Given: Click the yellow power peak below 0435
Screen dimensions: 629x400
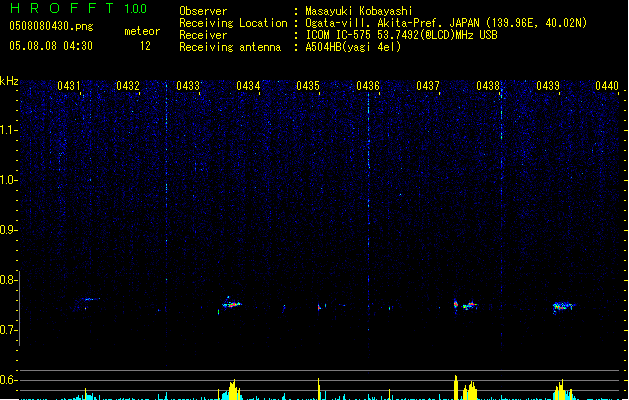Looking at the screenshot, I should [319, 389].
